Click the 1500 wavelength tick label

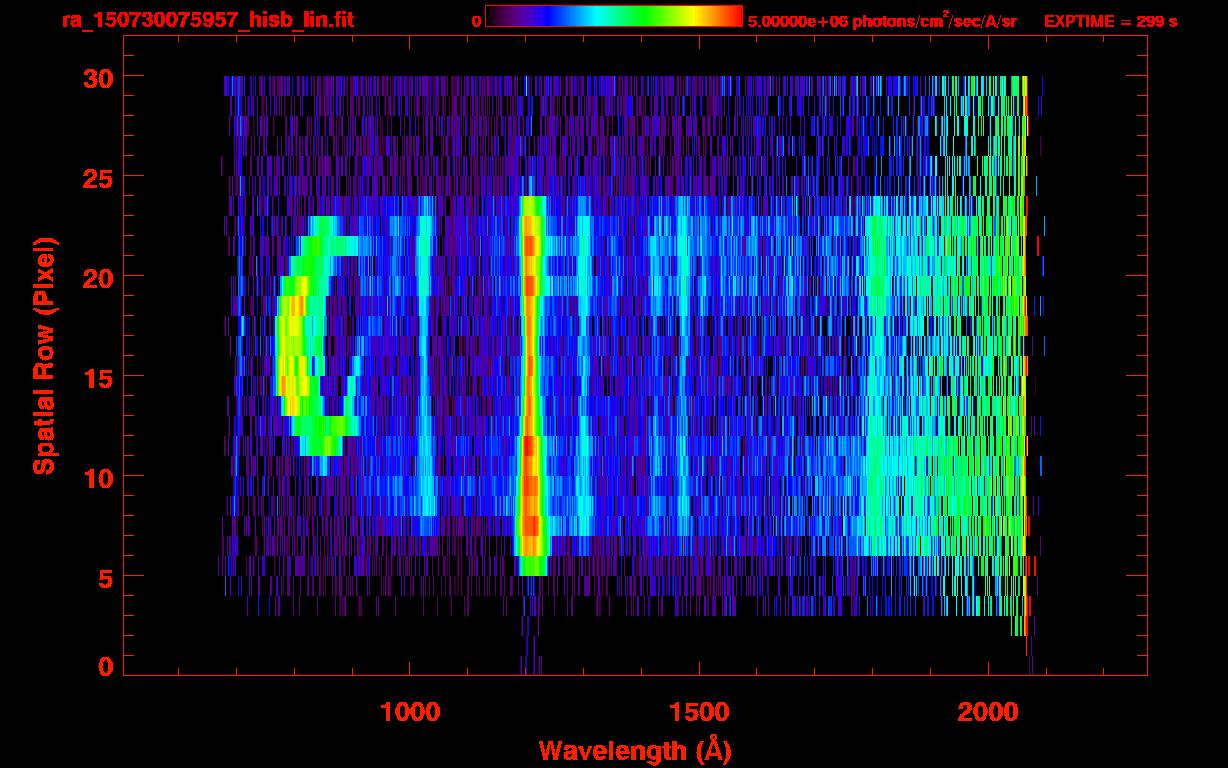(x=698, y=712)
